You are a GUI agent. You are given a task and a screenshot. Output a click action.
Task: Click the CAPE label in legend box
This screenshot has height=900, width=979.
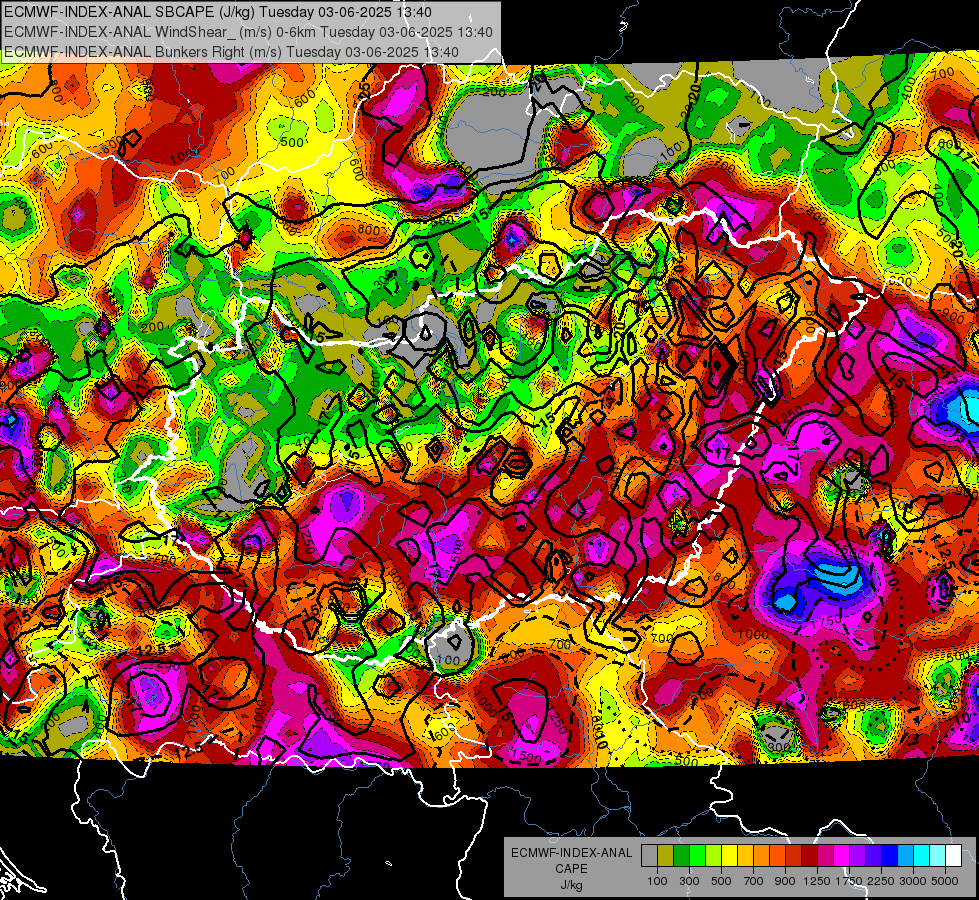tap(571, 868)
